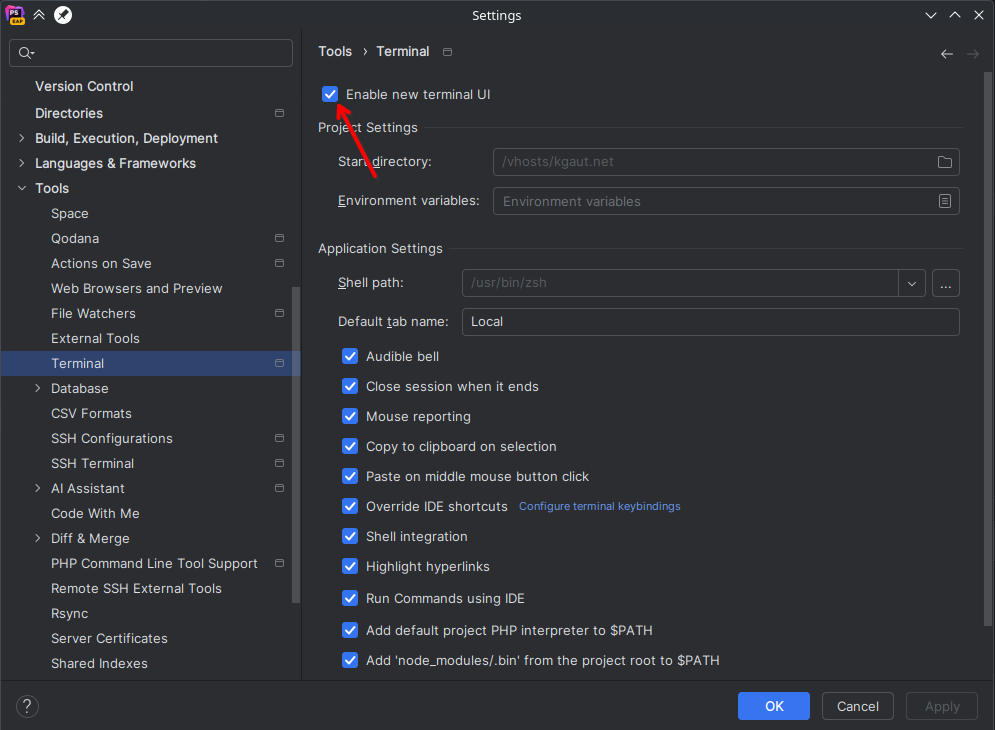
Task: Open the environment variables editor icon
Action: [x=944, y=201]
